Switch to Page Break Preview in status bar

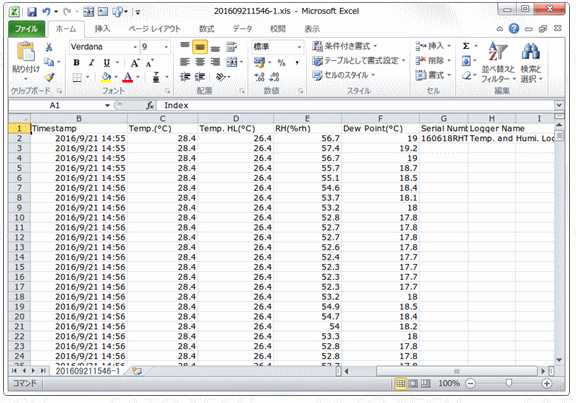pos(425,384)
